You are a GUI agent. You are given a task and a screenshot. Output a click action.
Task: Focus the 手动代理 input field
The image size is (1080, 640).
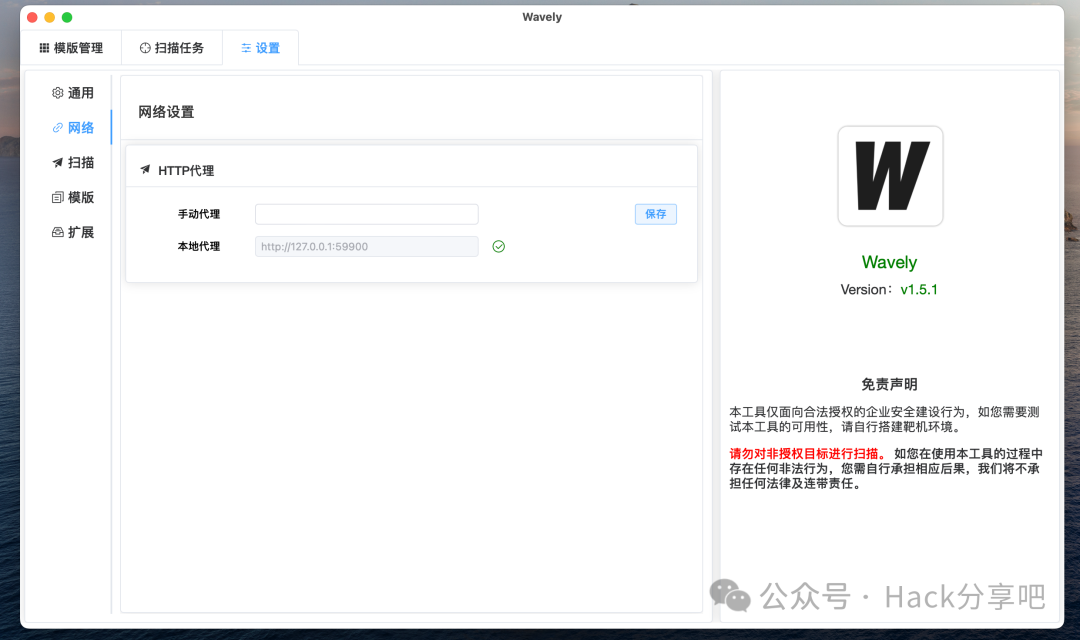click(366, 214)
